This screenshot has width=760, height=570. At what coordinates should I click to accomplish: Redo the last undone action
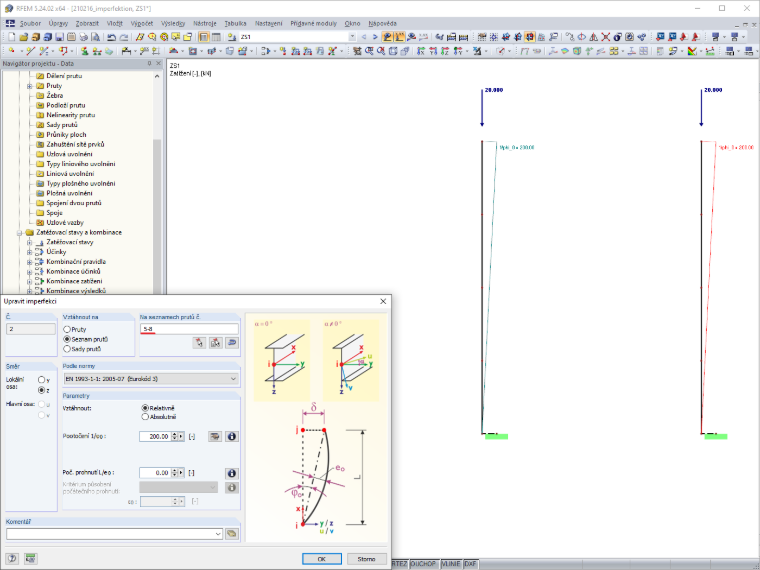pyautogui.click(x=124, y=37)
